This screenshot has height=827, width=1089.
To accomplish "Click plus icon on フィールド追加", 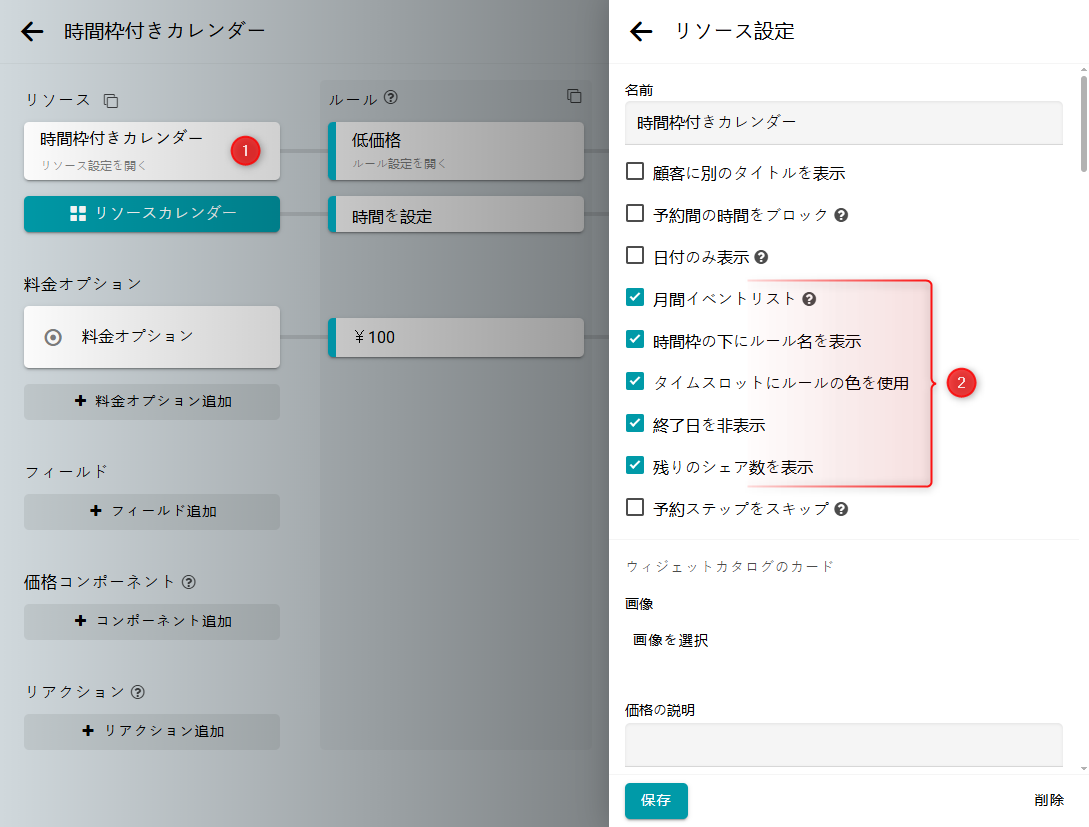I will point(96,510).
